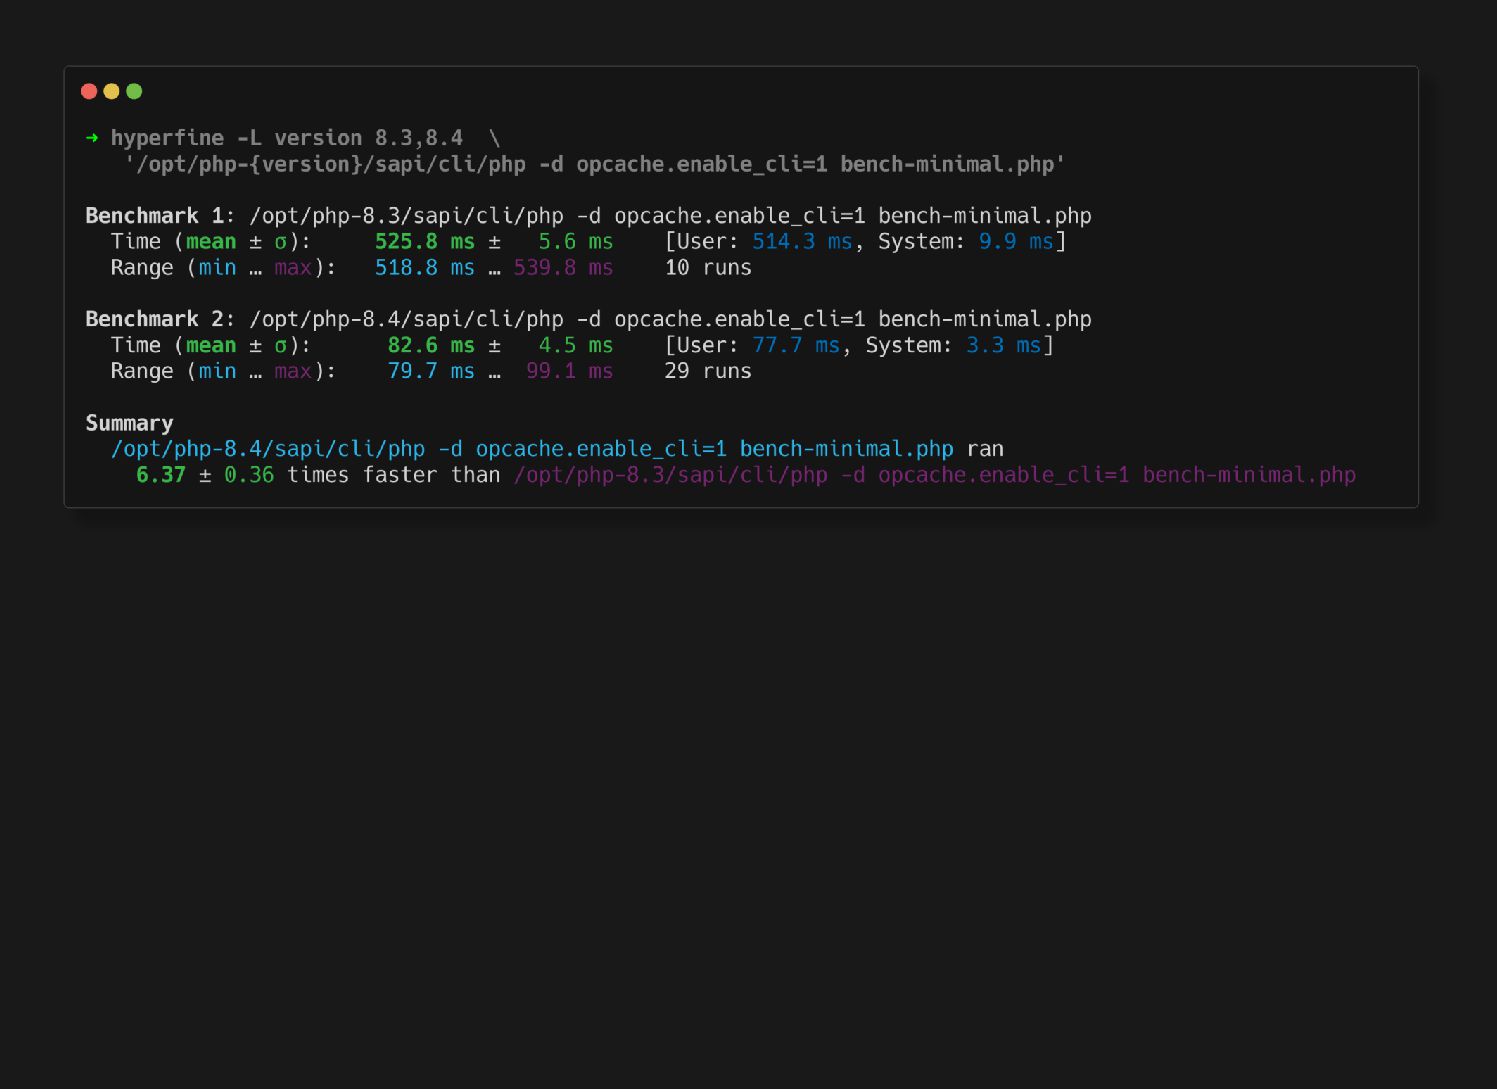Image resolution: width=1498 pixels, height=1092 pixels.
Task: Click the mean value '82.6 ms'
Action: click(431, 345)
